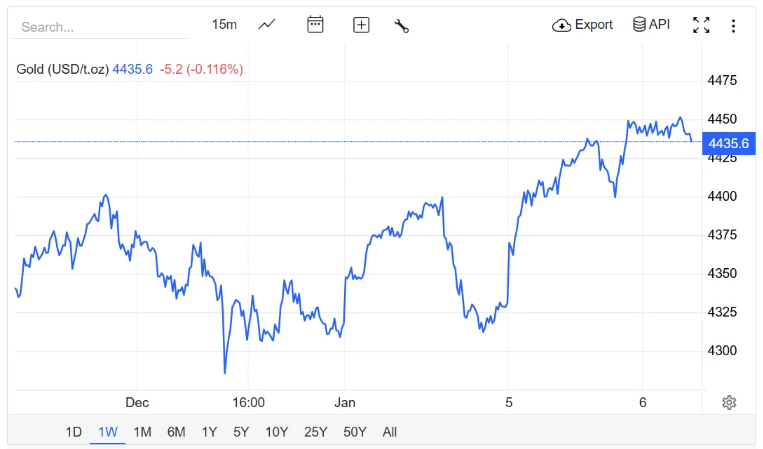Enter fullscreen chart mode
The height and width of the screenshot is (449, 763).
(x=701, y=25)
